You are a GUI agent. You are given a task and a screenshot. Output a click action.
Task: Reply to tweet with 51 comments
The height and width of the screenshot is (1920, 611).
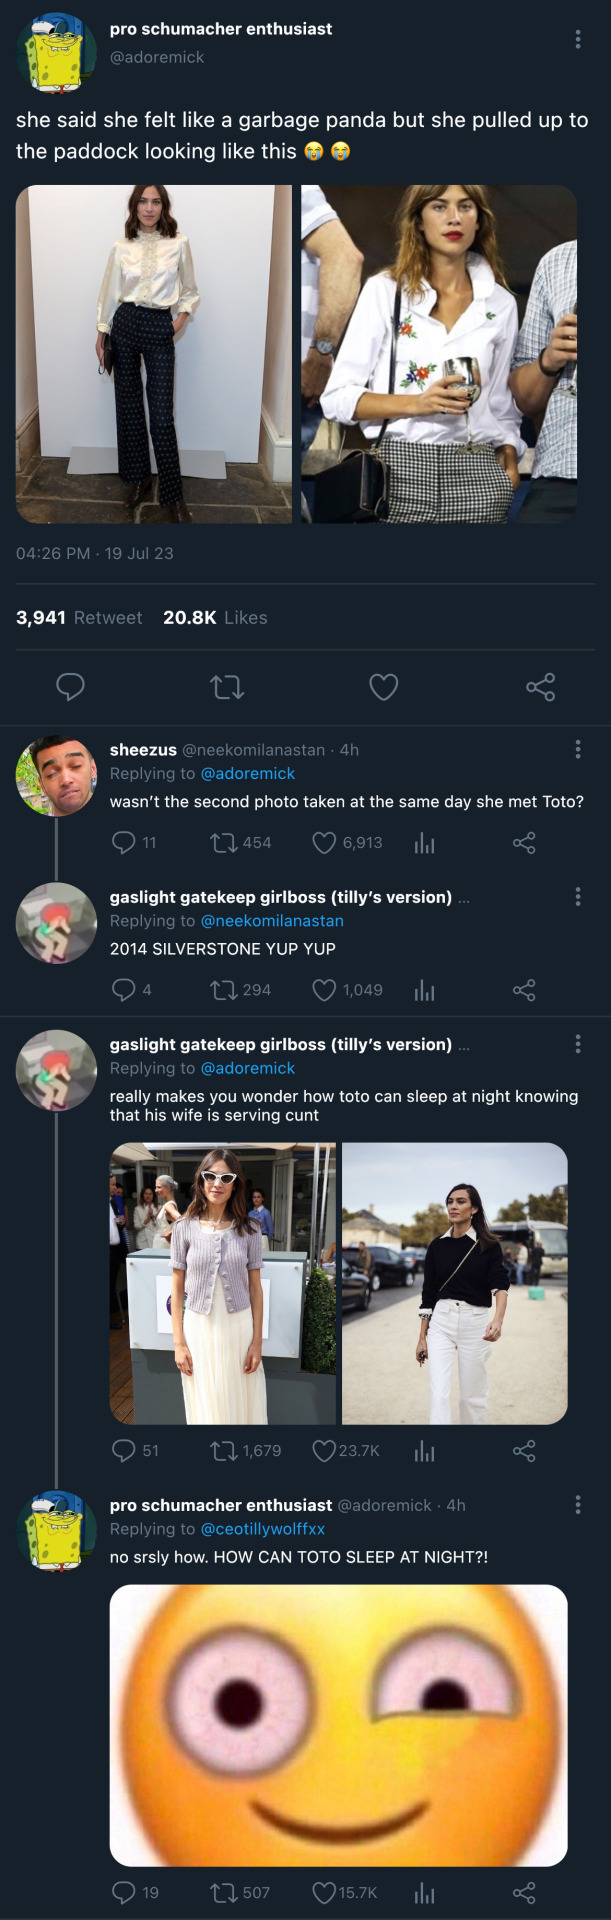pyautogui.click(x=124, y=1450)
